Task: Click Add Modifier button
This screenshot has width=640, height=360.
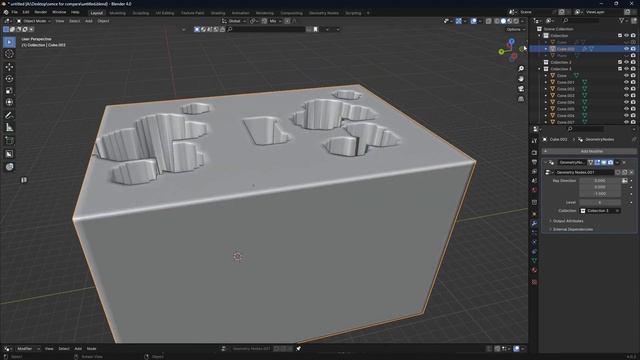Action: (591, 151)
